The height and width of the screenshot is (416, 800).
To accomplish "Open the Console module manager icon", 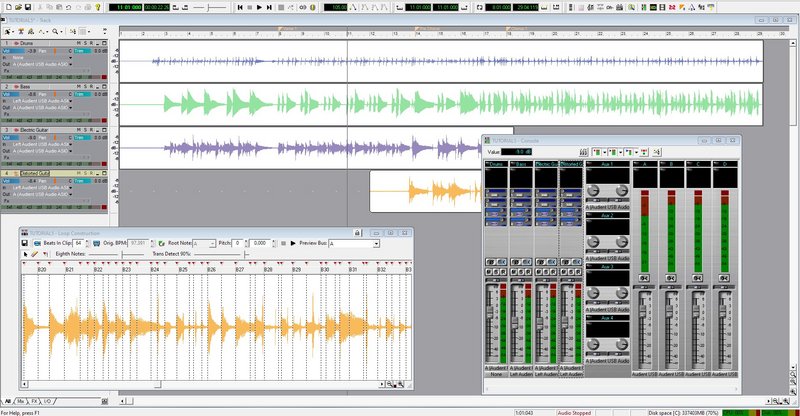I will (x=584, y=152).
